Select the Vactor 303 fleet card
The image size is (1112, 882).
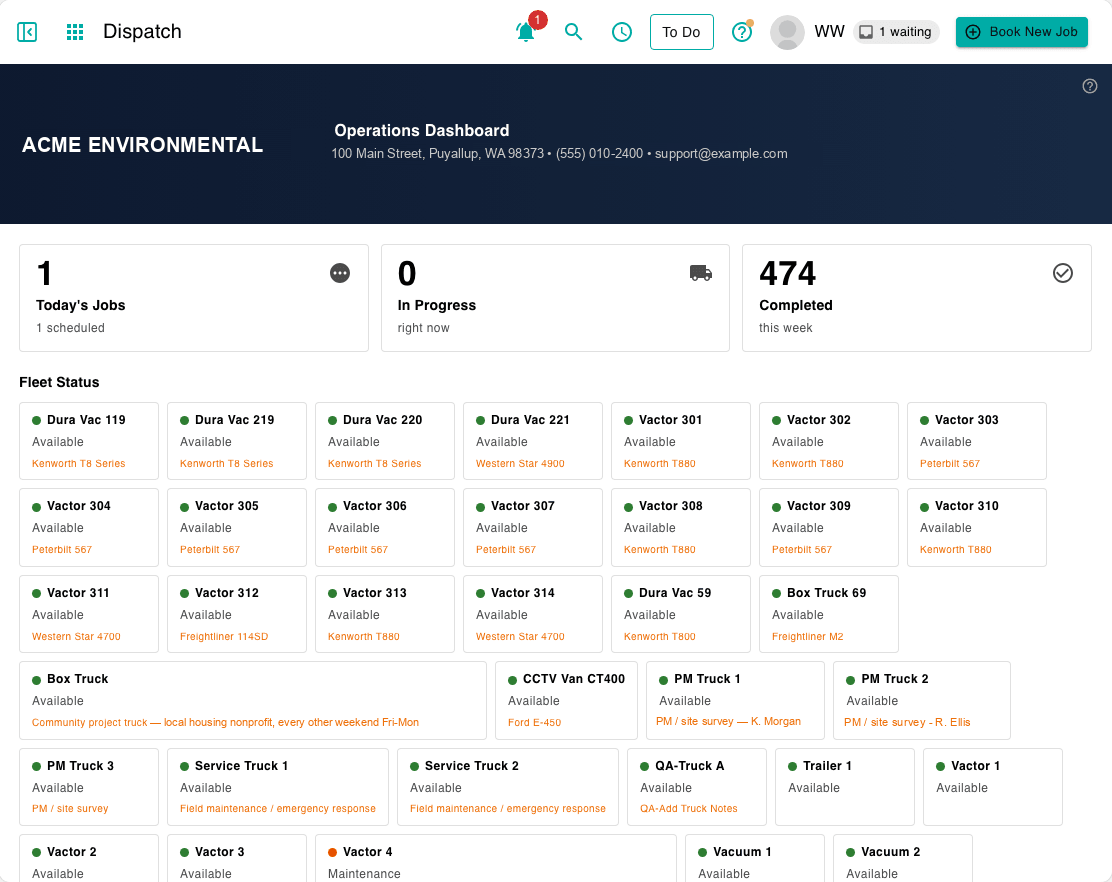977,441
